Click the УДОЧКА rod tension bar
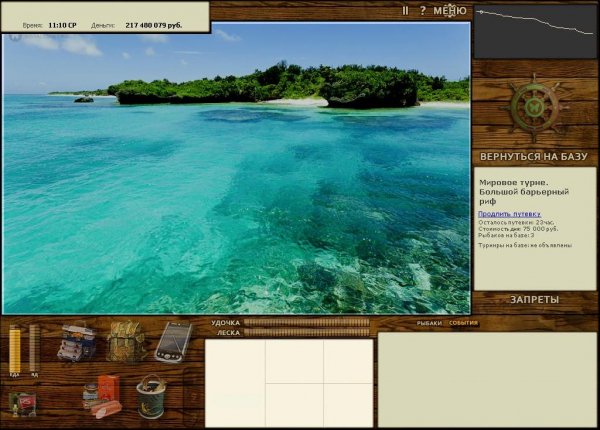 (x=307, y=322)
